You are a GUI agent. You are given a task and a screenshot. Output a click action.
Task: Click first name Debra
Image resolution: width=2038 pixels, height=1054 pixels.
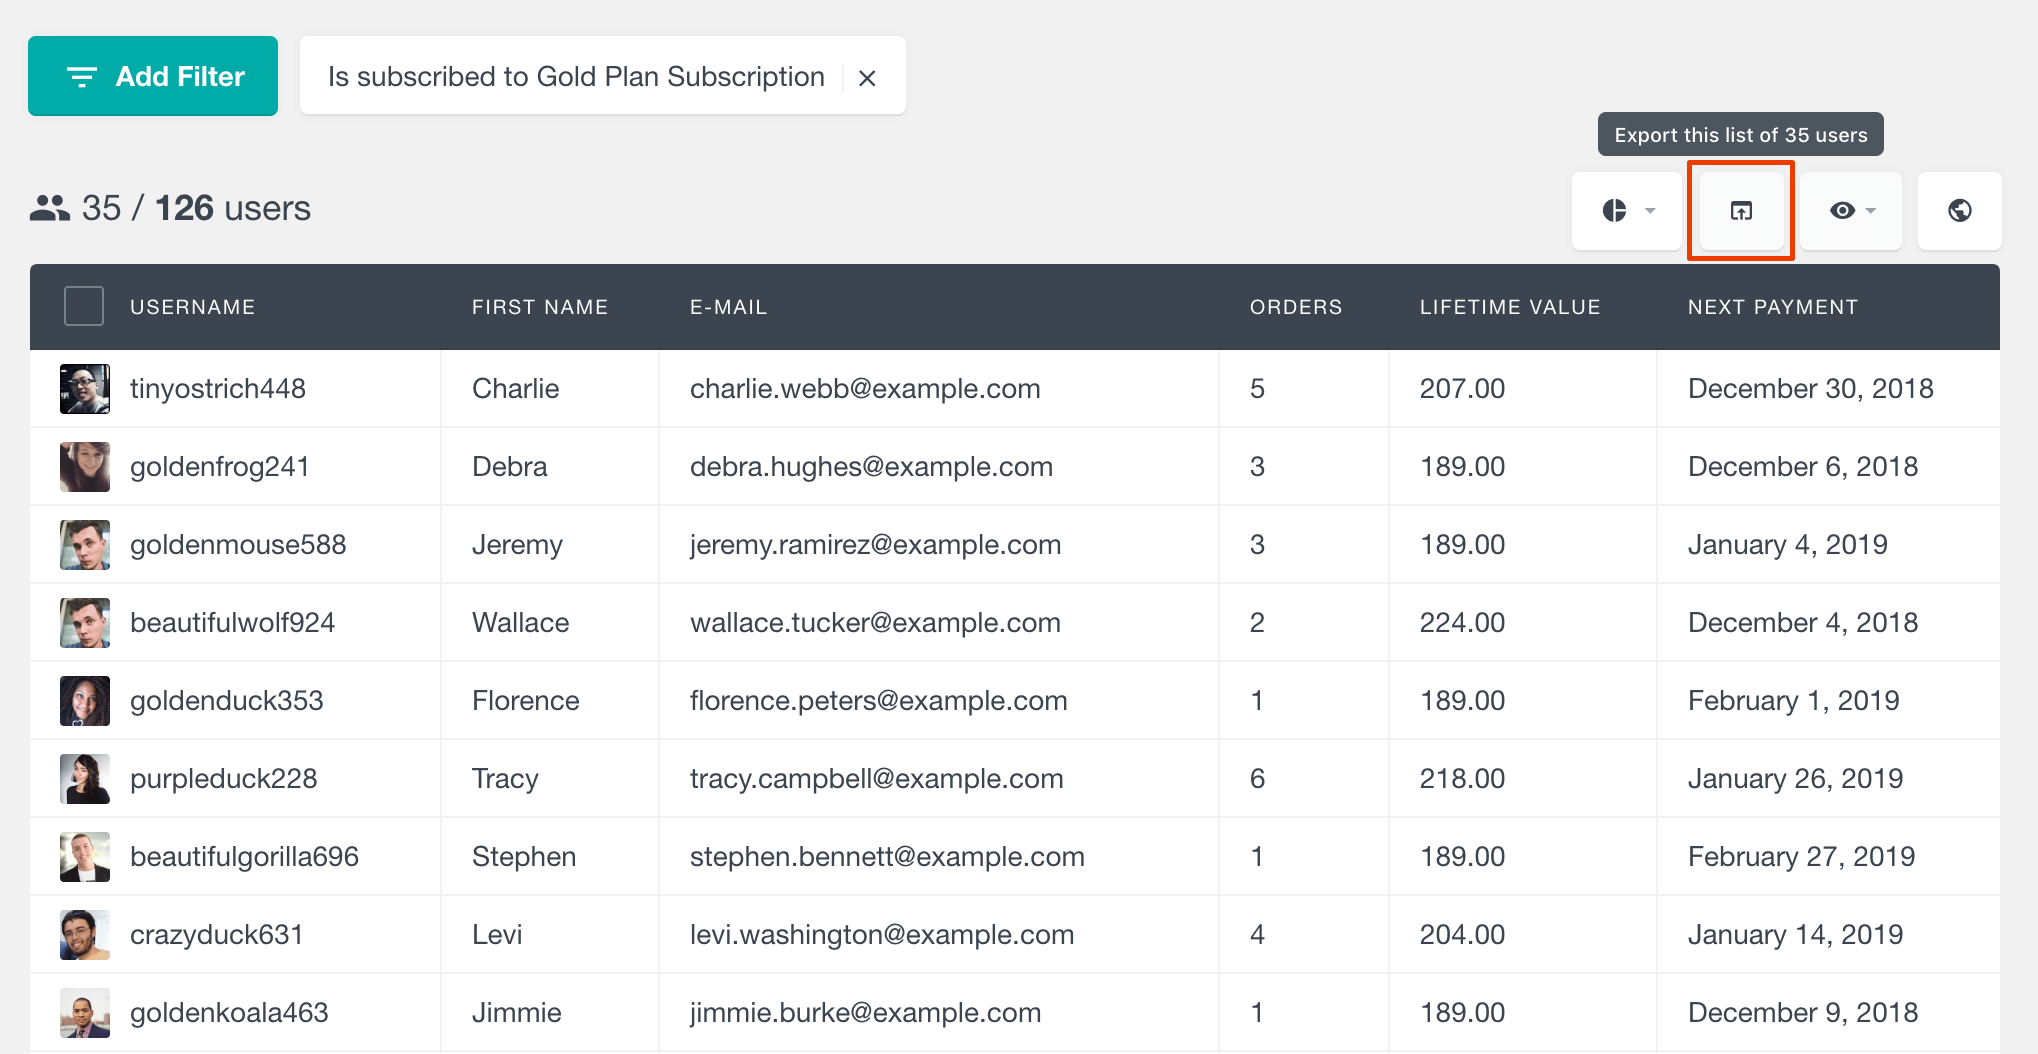pos(510,467)
